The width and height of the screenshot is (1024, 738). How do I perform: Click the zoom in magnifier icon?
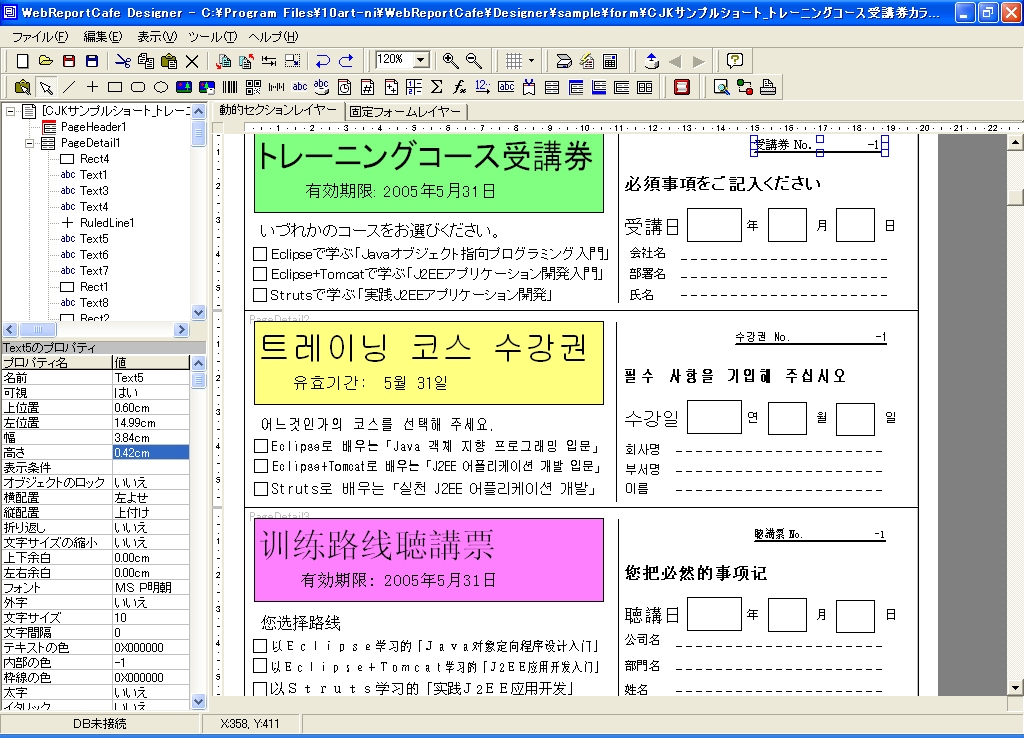(x=451, y=61)
